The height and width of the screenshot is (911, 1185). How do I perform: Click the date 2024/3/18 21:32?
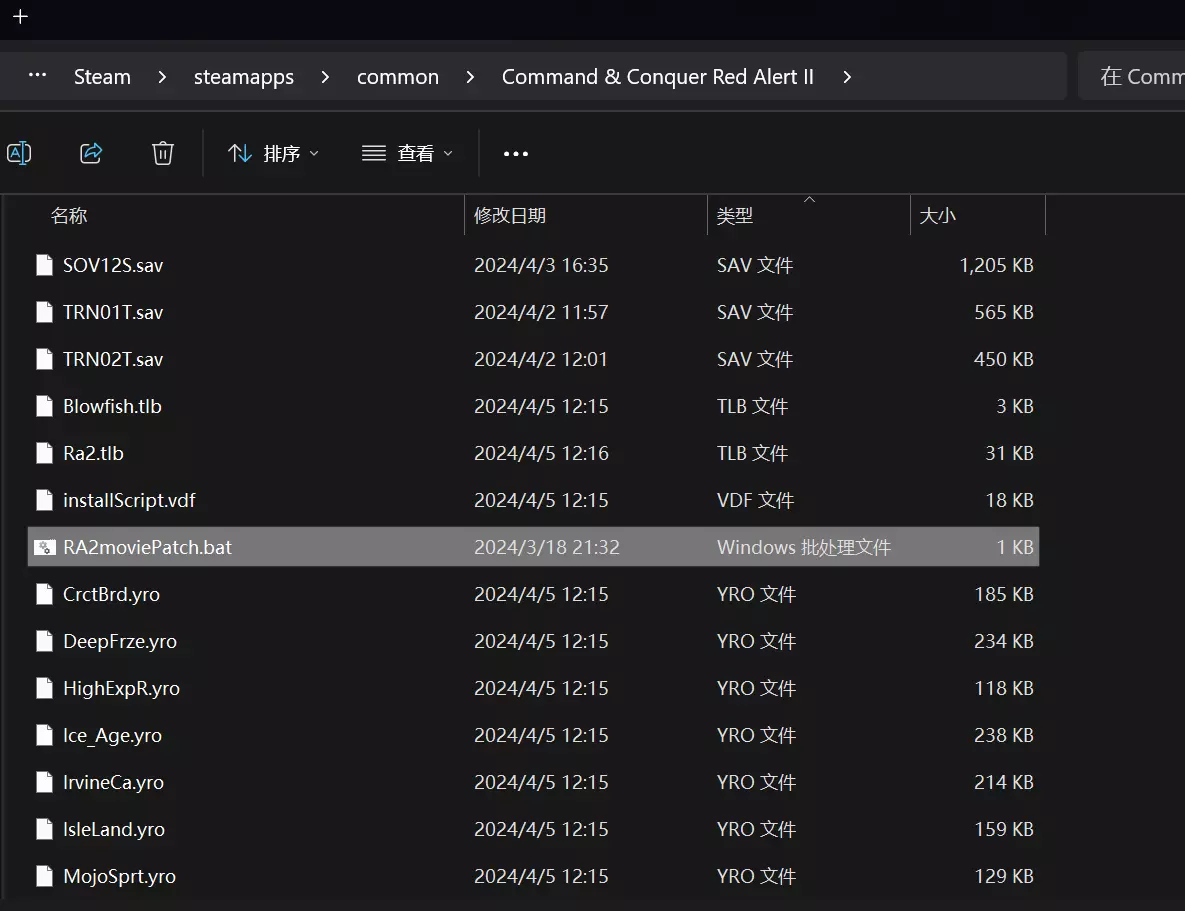click(x=546, y=547)
